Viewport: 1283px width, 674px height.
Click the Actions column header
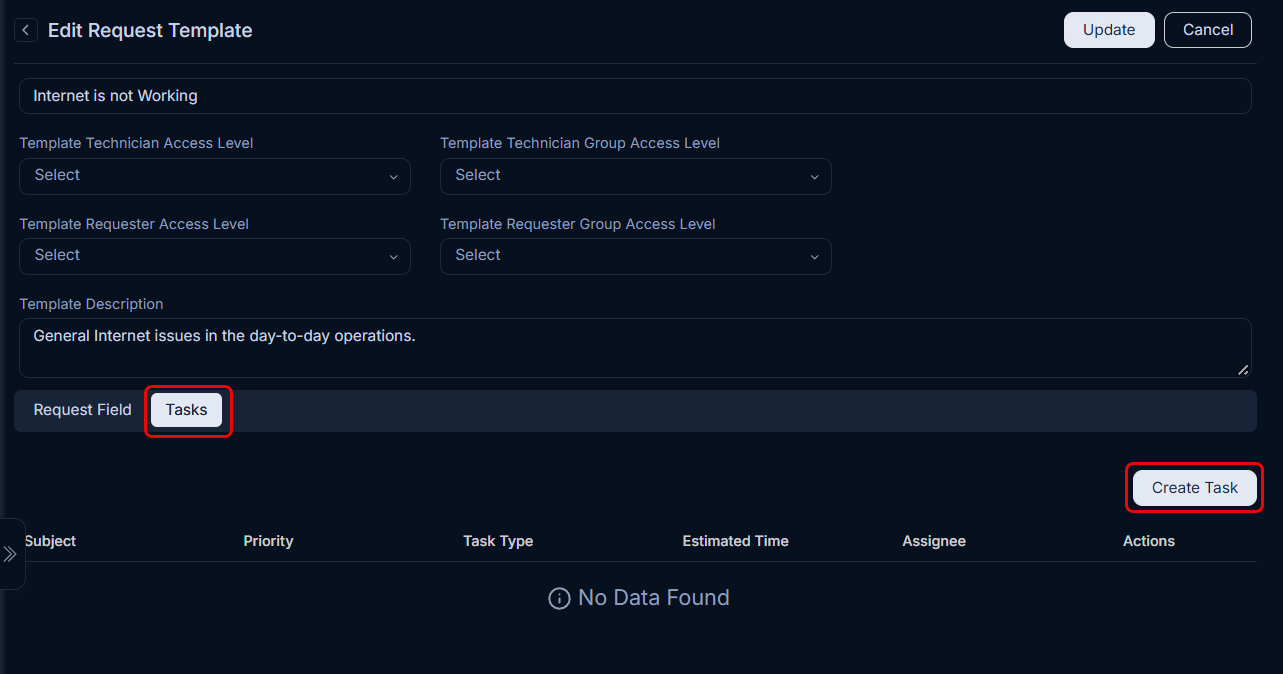(1149, 541)
